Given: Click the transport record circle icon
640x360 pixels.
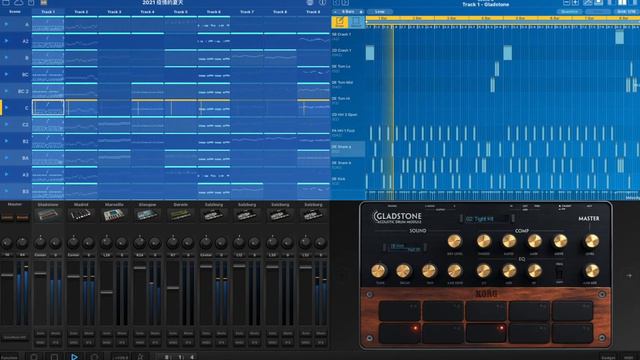Looking at the screenshot, I should [94, 357].
